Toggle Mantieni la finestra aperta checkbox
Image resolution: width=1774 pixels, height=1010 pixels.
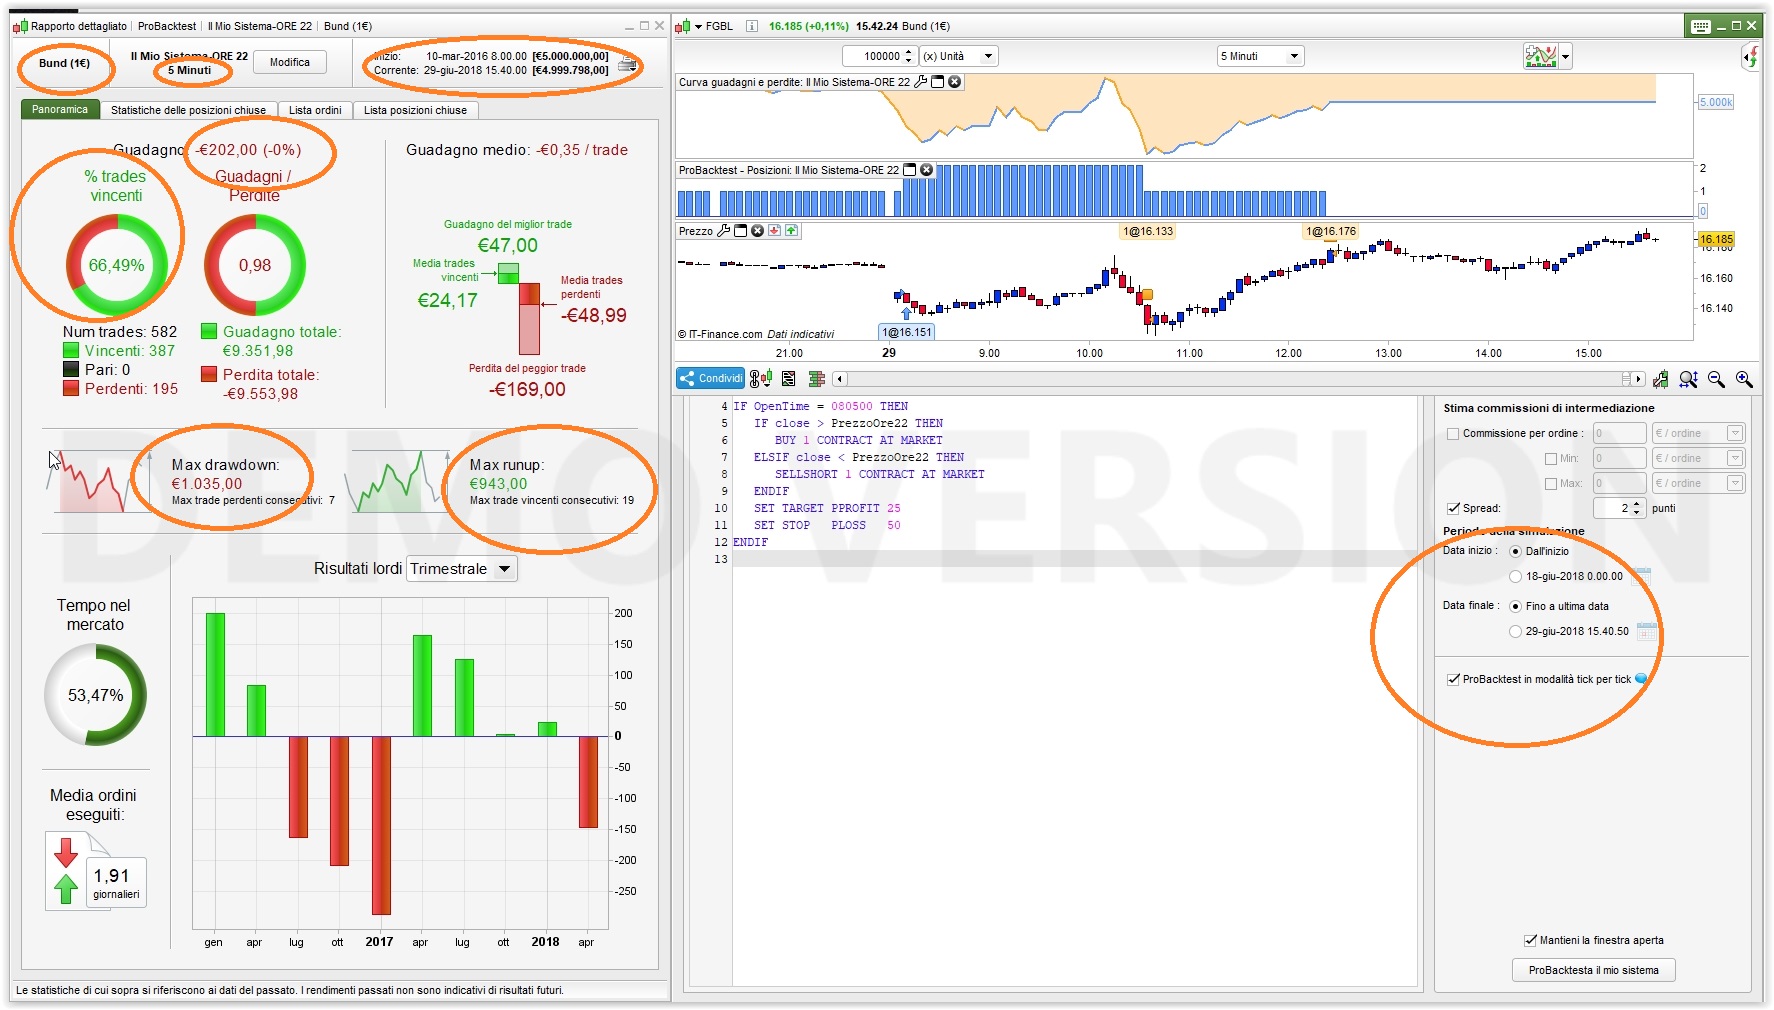[x=1530, y=940]
